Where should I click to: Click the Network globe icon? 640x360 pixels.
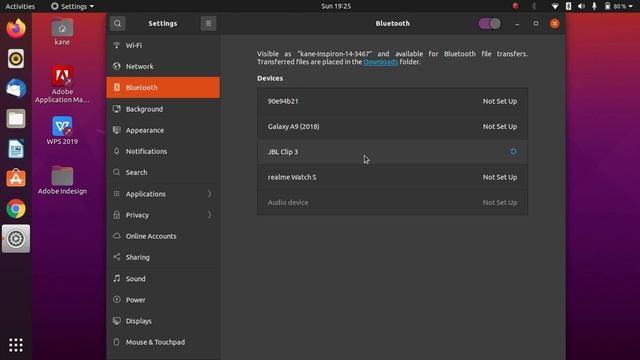click(117, 66)
